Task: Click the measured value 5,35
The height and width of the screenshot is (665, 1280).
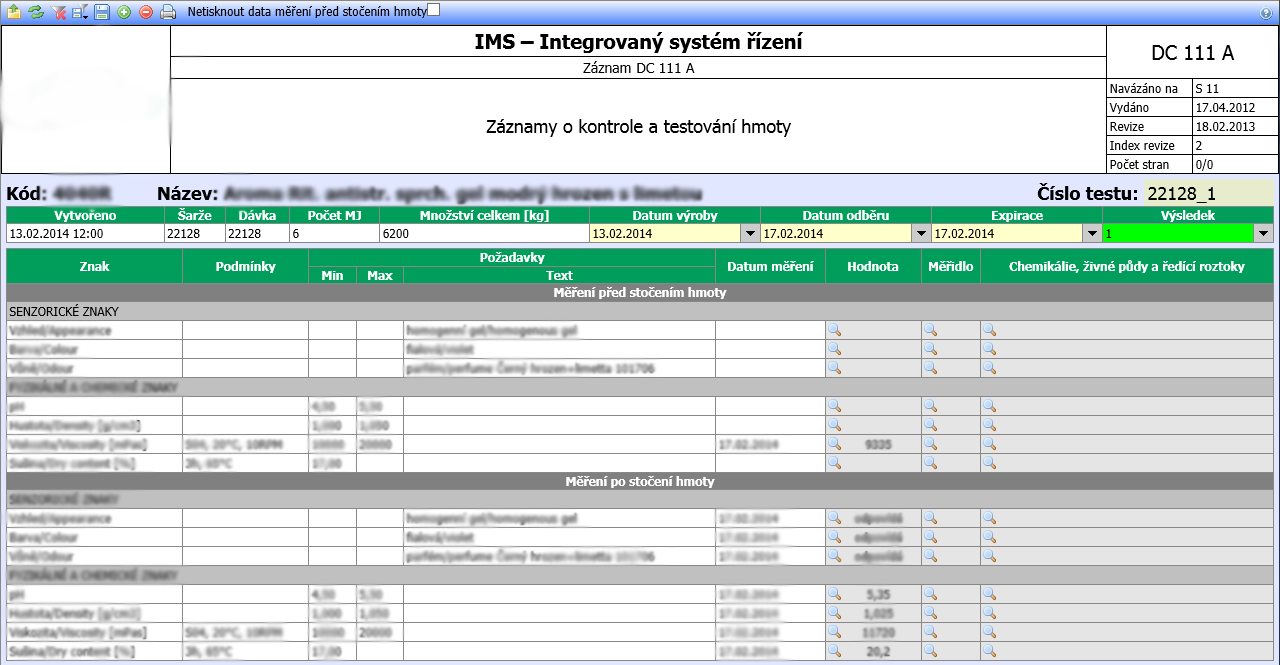Action: pos(877,594)
